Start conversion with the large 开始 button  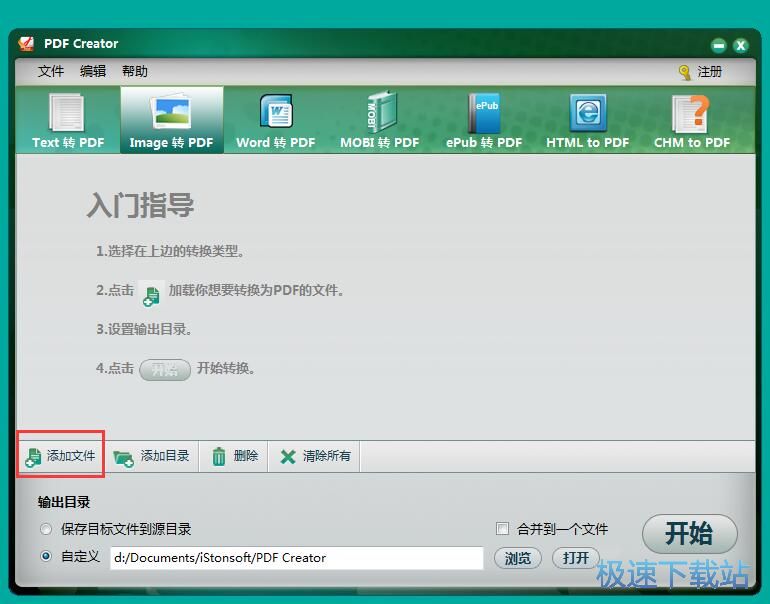(x=689, y=534)
